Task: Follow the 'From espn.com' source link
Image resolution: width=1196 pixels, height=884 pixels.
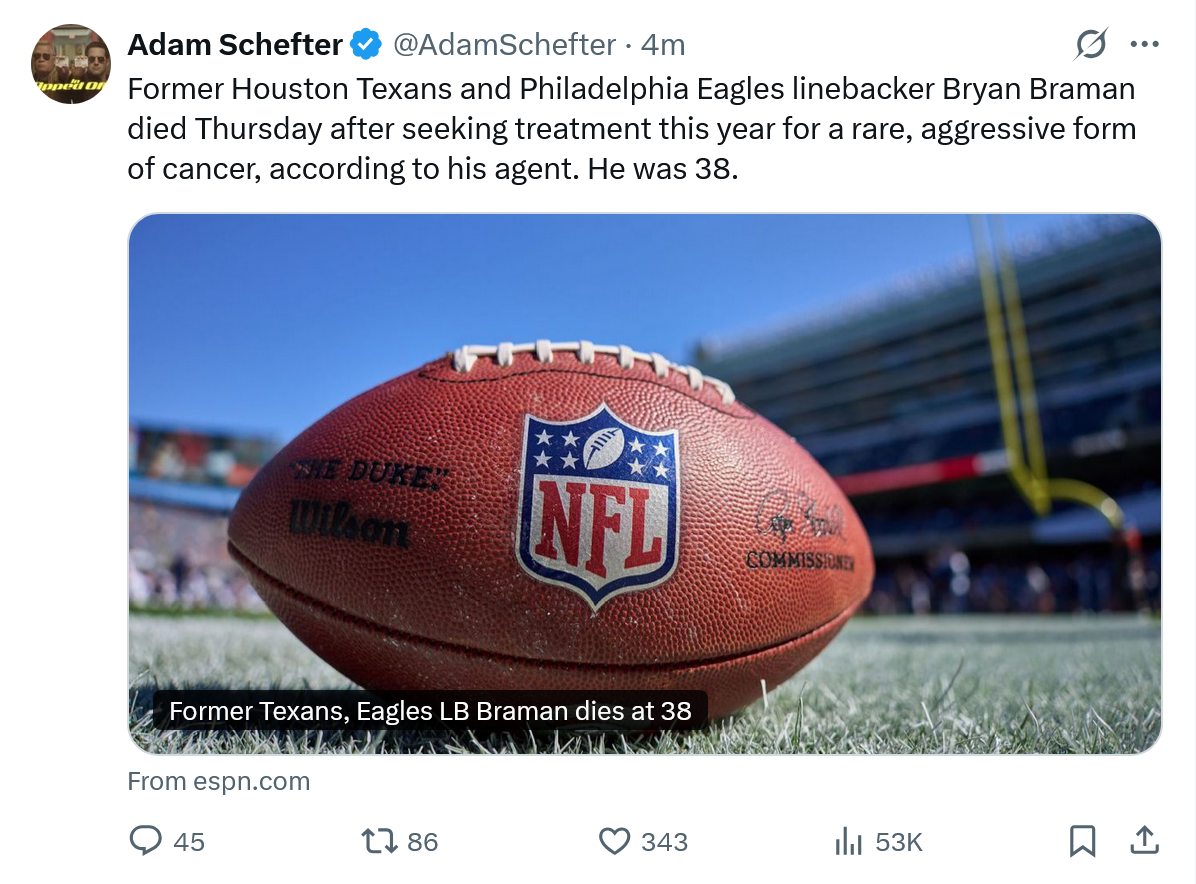Action: click(219, 781)
